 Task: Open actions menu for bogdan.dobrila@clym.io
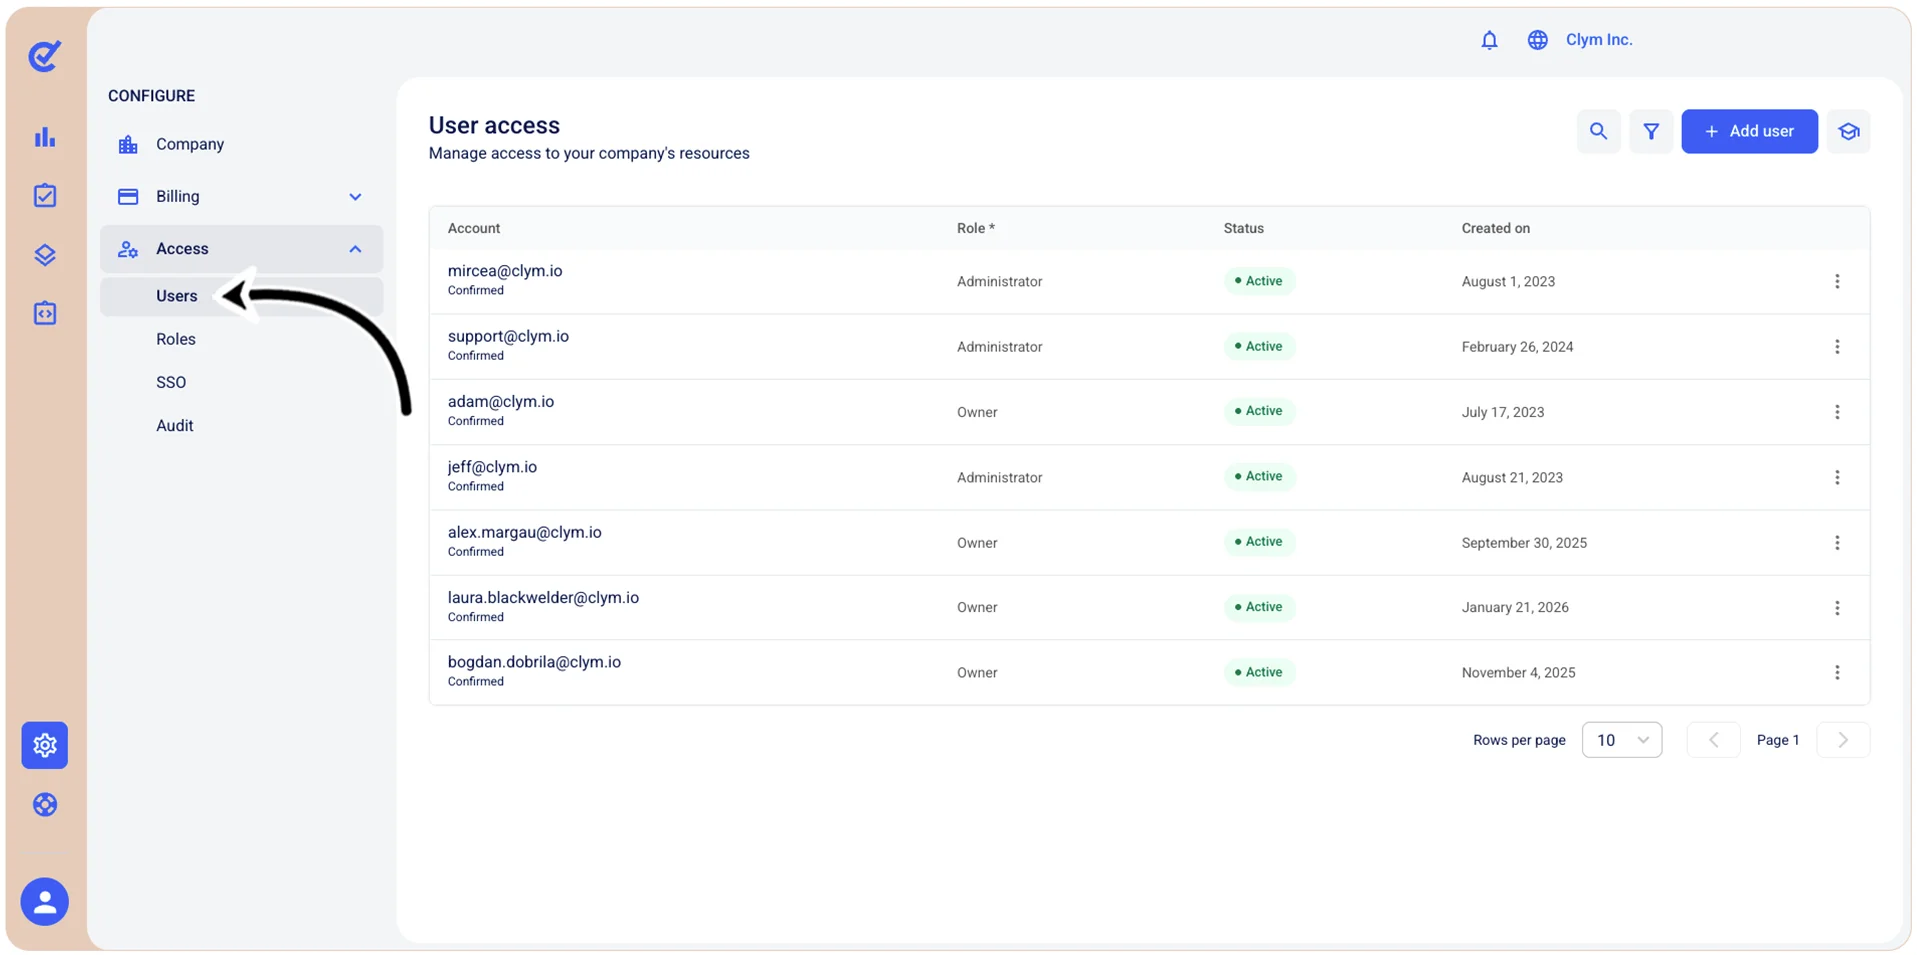1837,673
